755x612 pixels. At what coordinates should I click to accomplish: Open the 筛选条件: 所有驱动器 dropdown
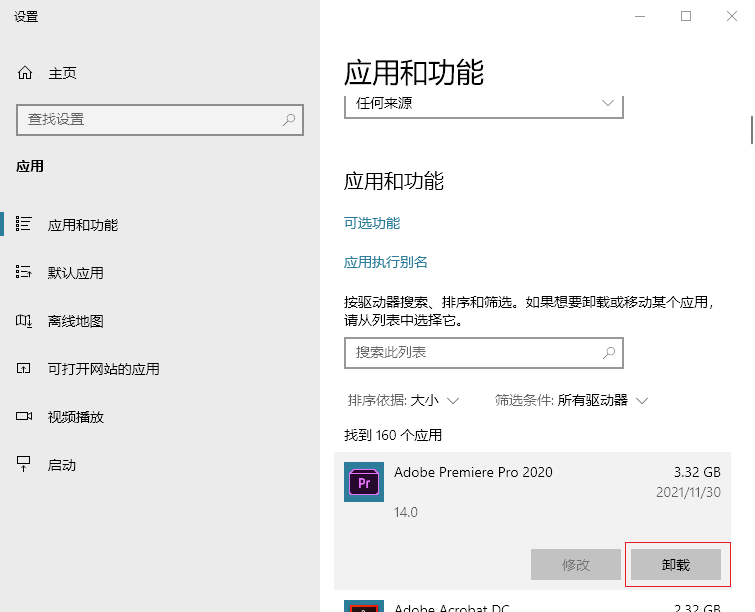(x=571, y=401)
